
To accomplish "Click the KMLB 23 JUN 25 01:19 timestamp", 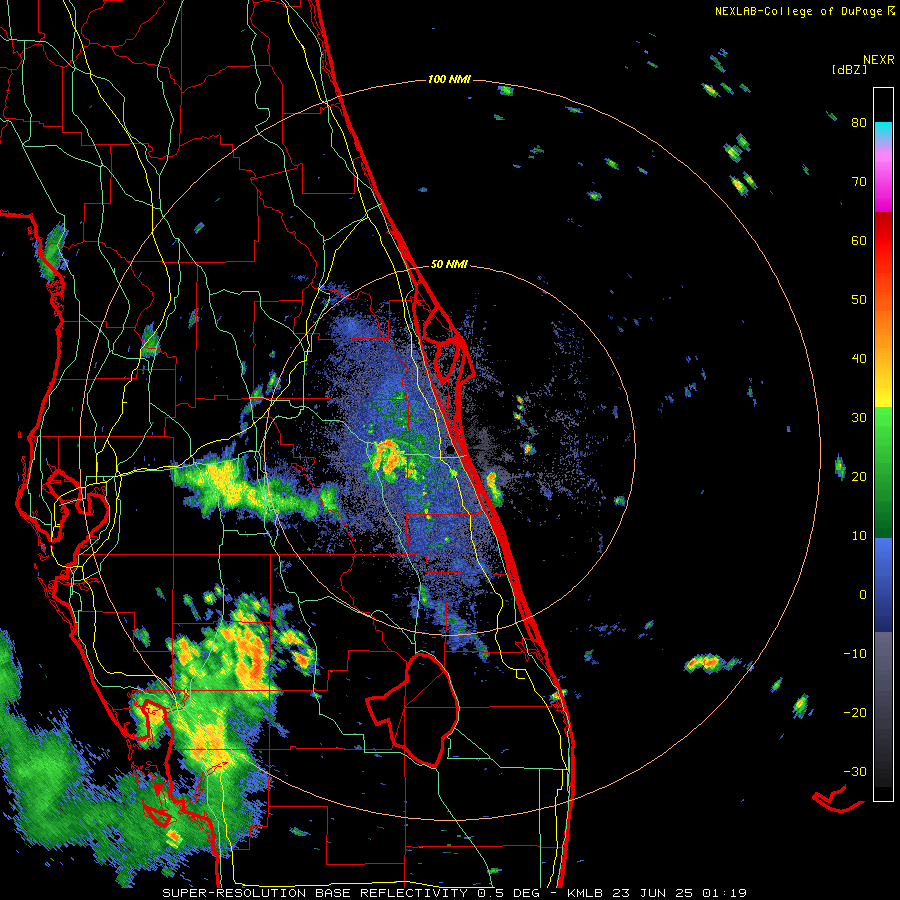I will 657,893.
